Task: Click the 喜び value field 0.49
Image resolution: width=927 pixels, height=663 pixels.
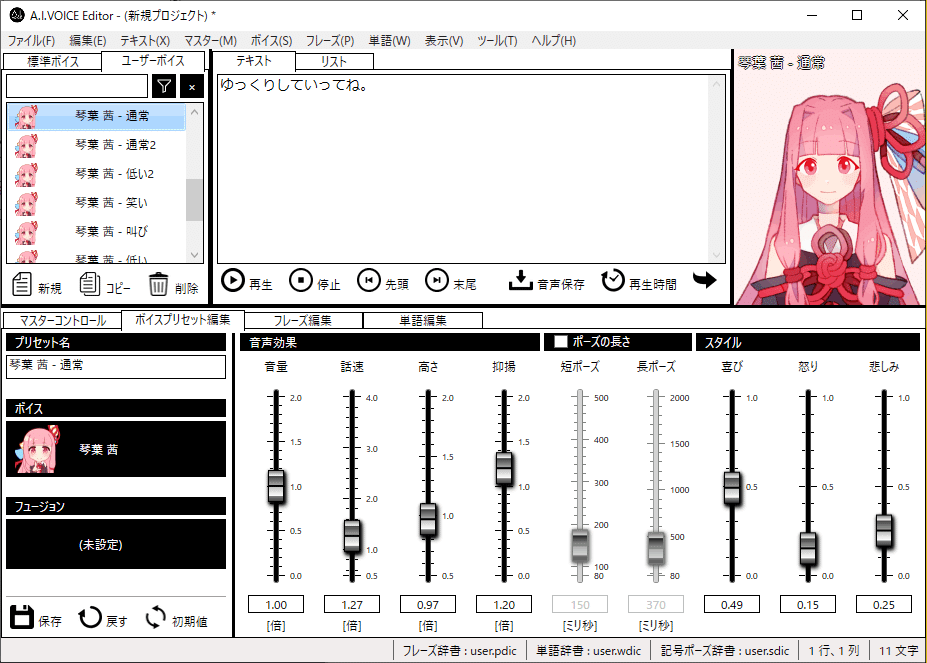Action: tap(732, 604)
